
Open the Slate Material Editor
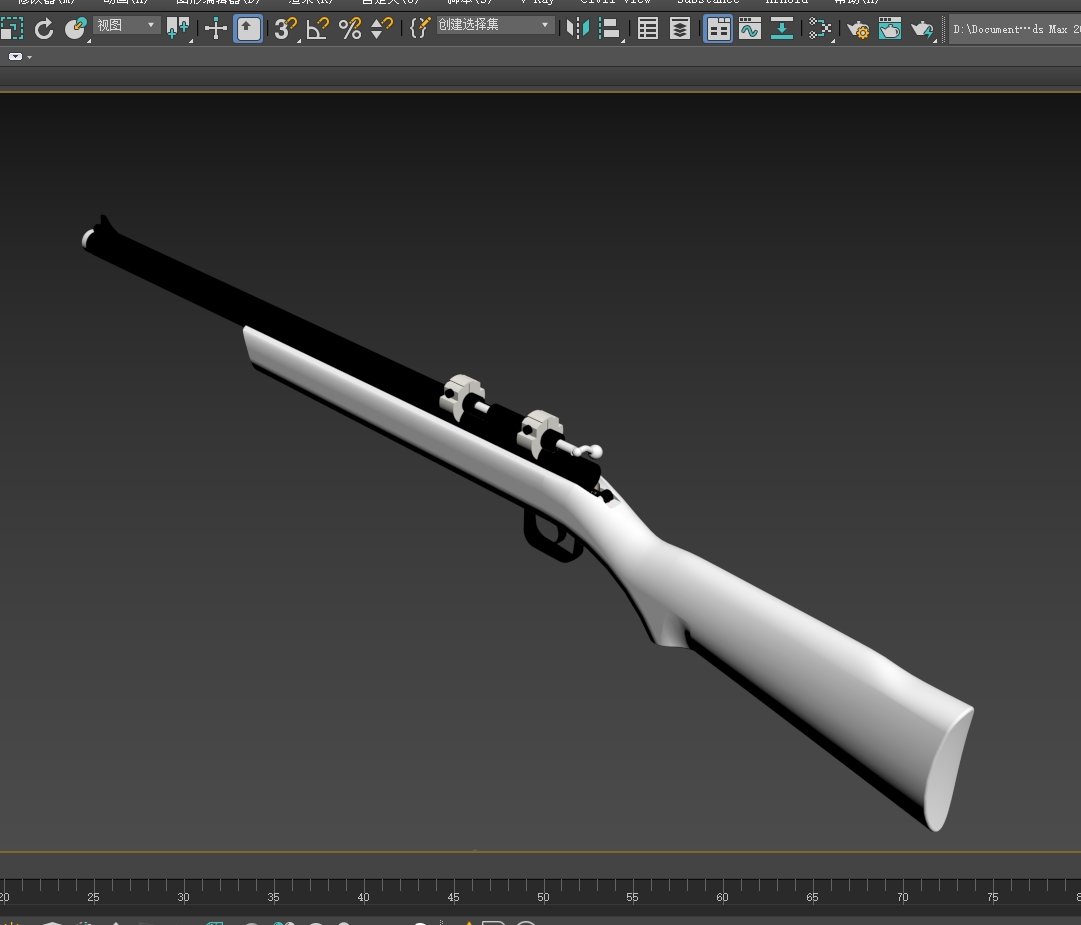pyautogui.click(x=820, y=29)
